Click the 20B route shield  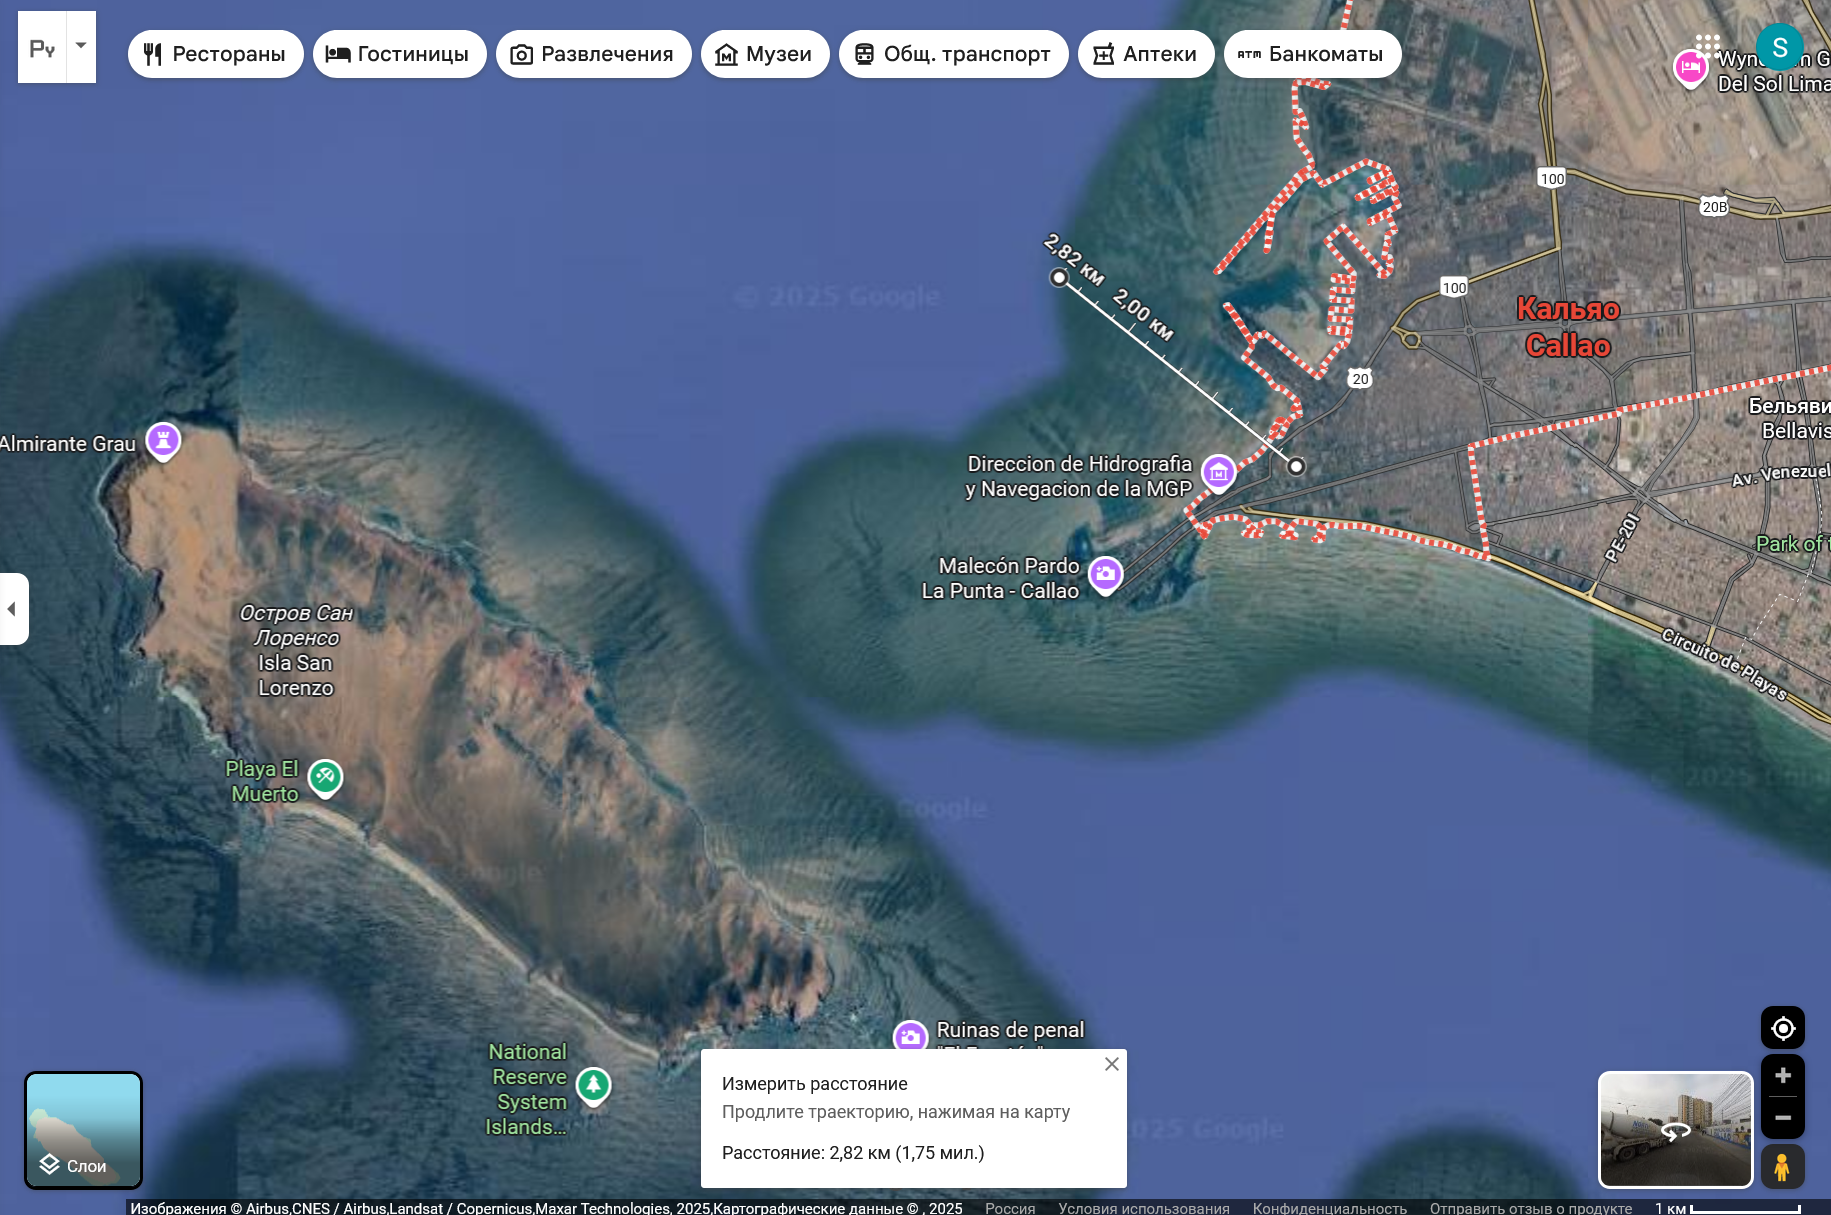(1714, 207)
